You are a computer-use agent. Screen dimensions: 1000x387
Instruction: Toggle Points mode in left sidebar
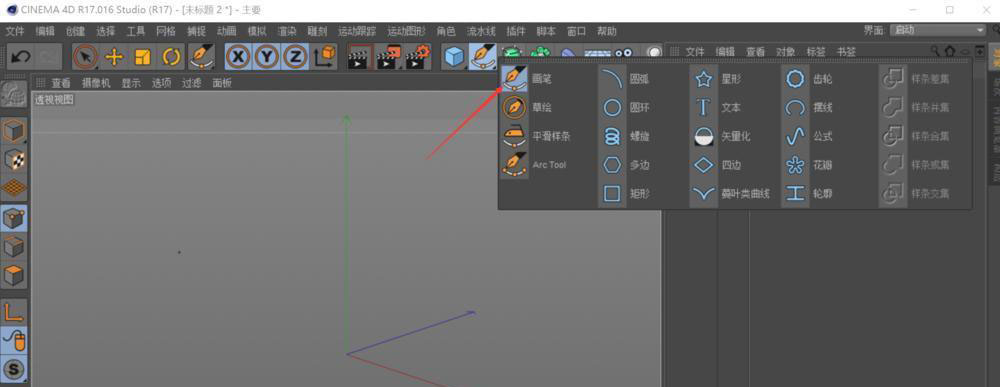click(14, 218)
